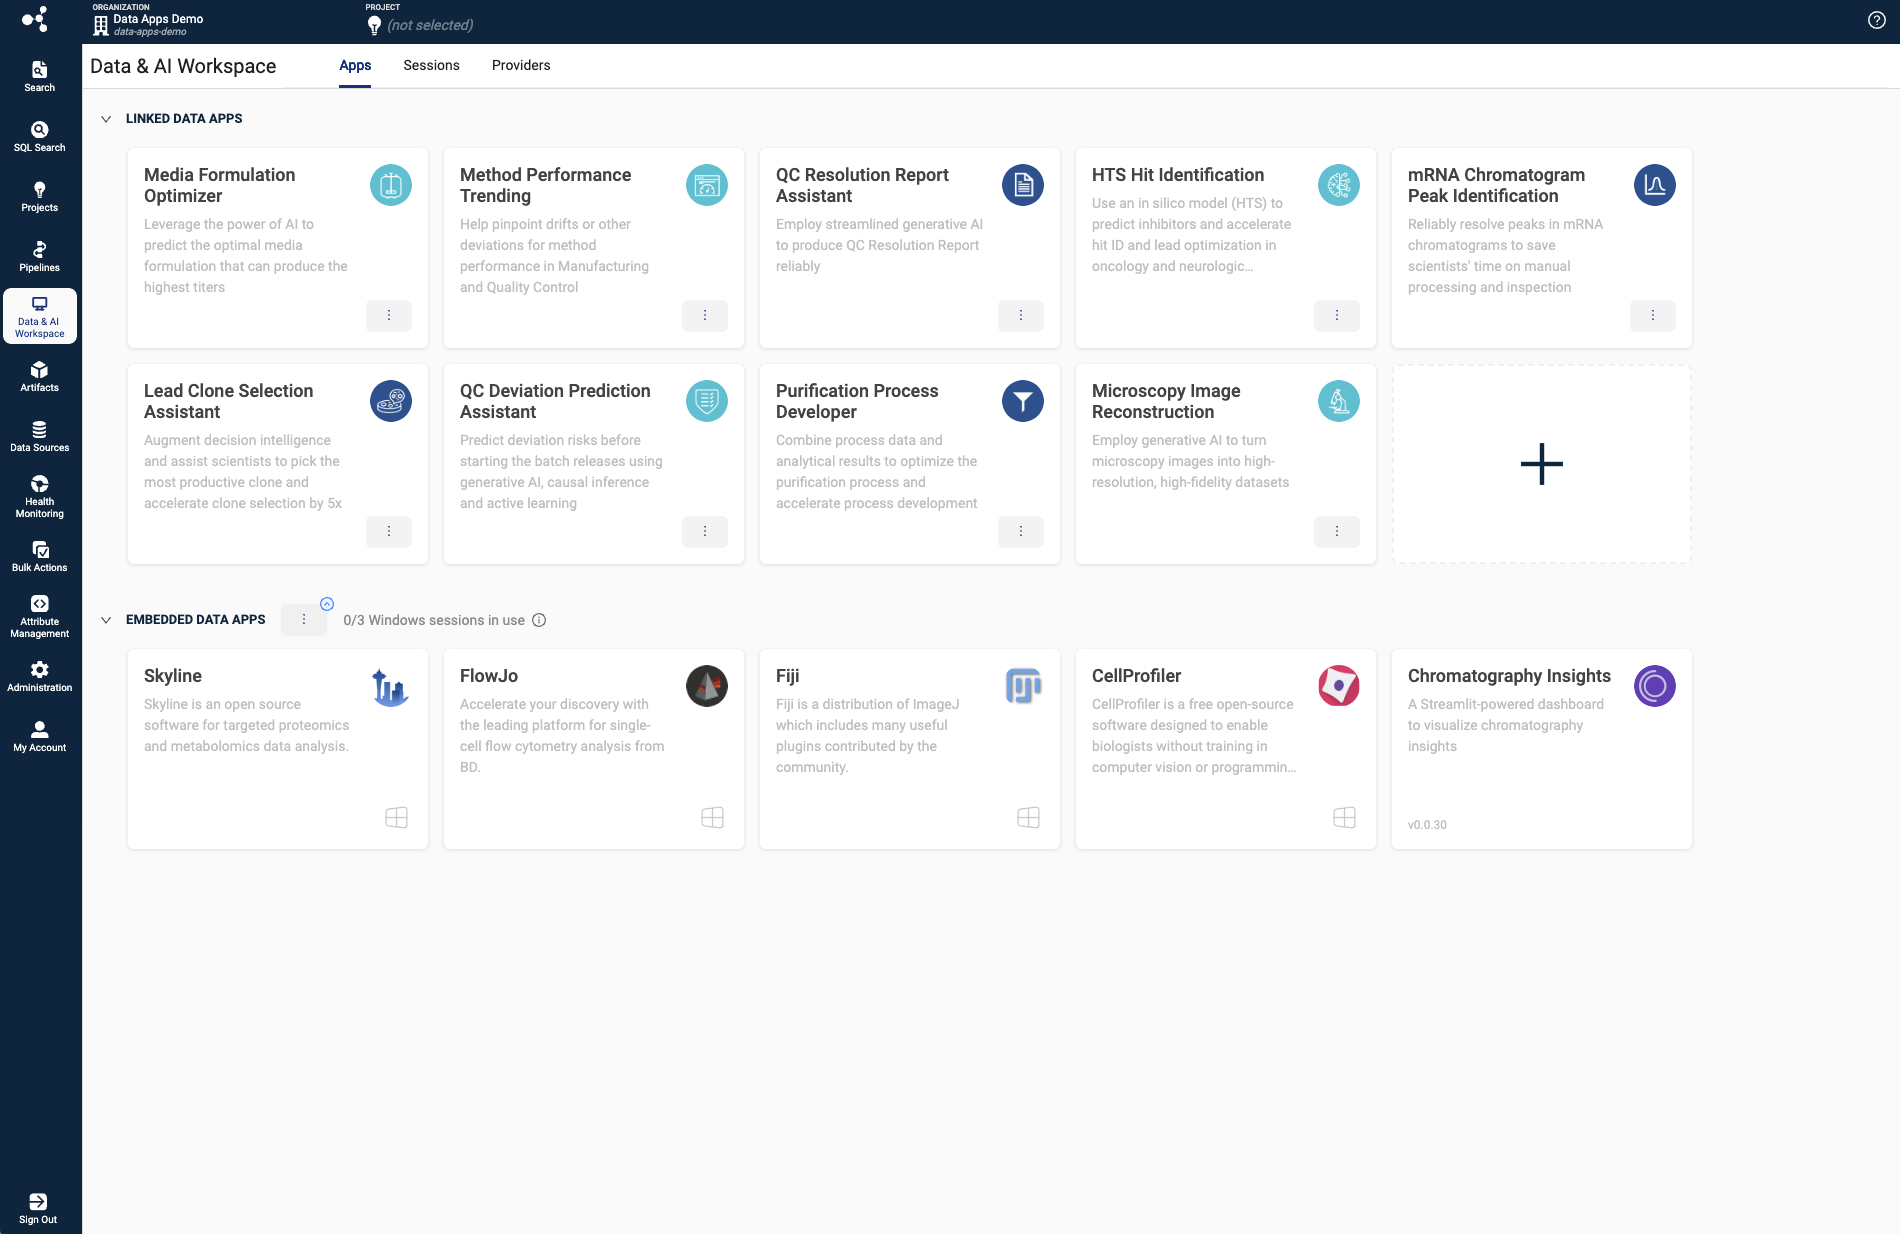This screenshot has height=1234, width=1900.
Task: Click the Lead Clone Selection Assistant icon
Action: pos(391,401)
